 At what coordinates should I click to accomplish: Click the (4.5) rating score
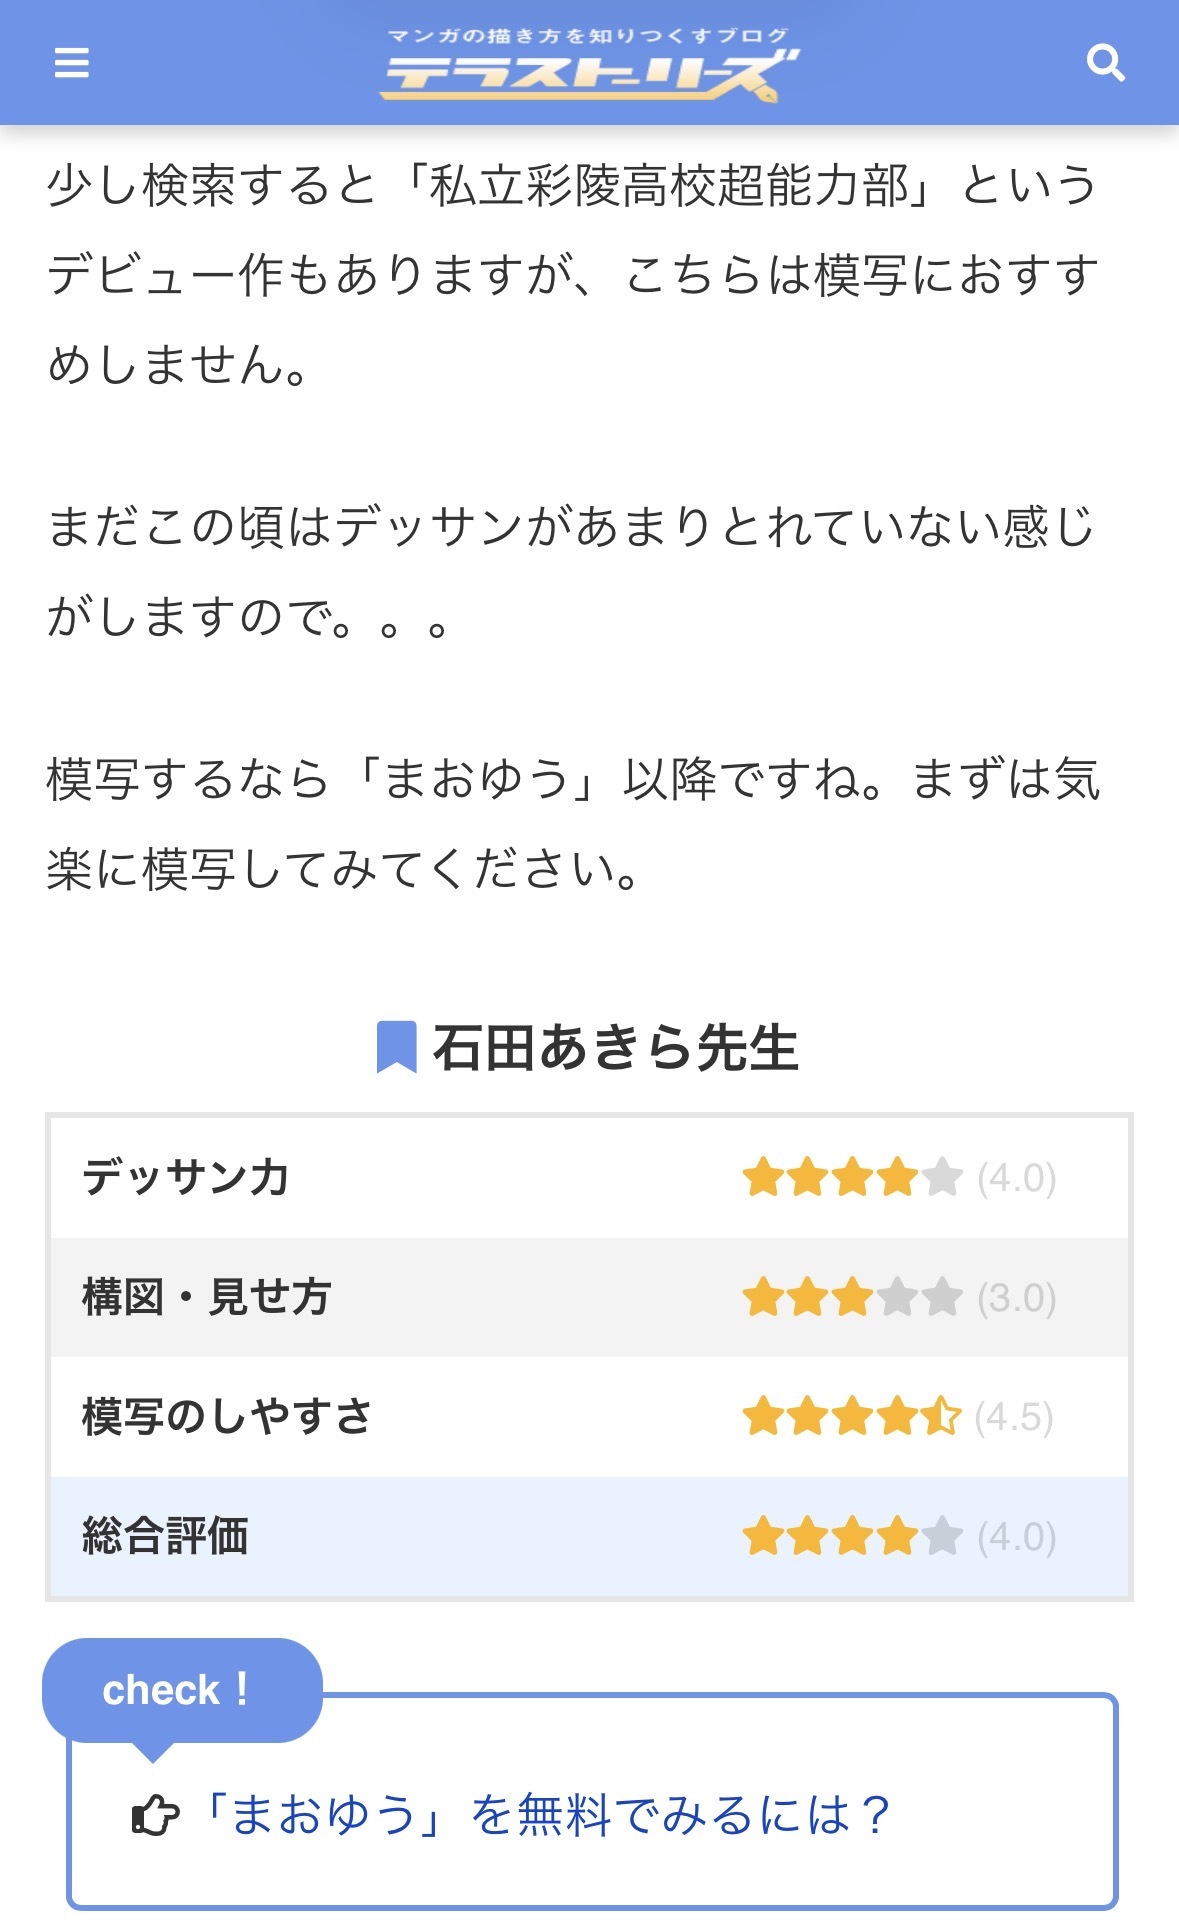coord(1014,1417)
